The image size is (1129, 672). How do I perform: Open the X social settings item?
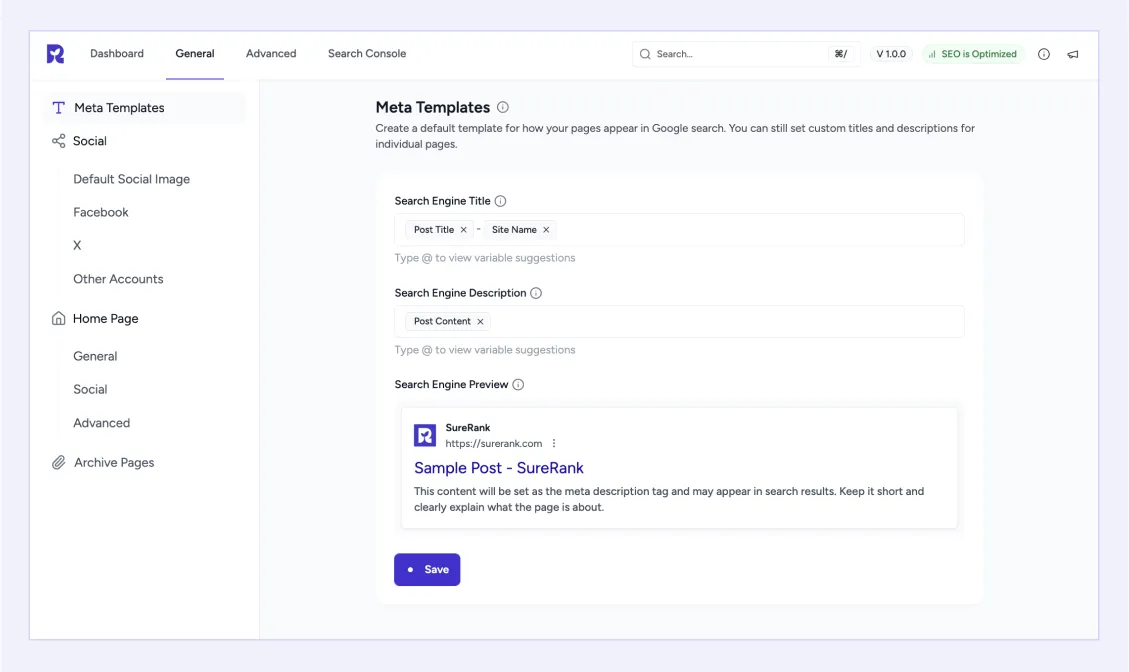click(77, 246)
